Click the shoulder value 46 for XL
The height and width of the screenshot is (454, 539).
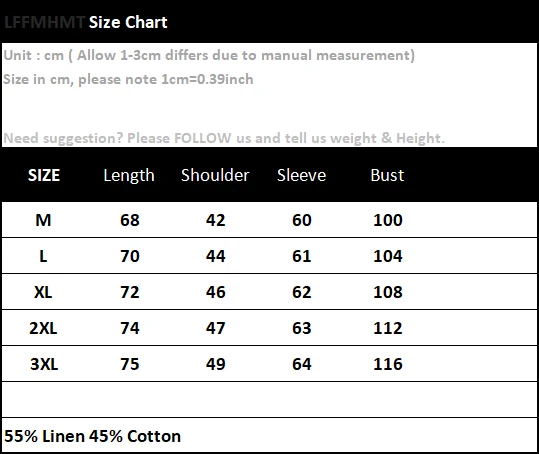(216, 292)
